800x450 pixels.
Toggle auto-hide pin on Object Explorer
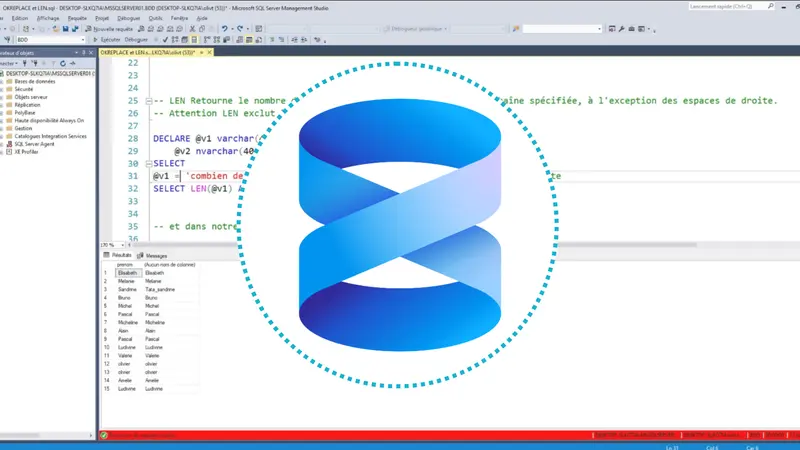84,53
